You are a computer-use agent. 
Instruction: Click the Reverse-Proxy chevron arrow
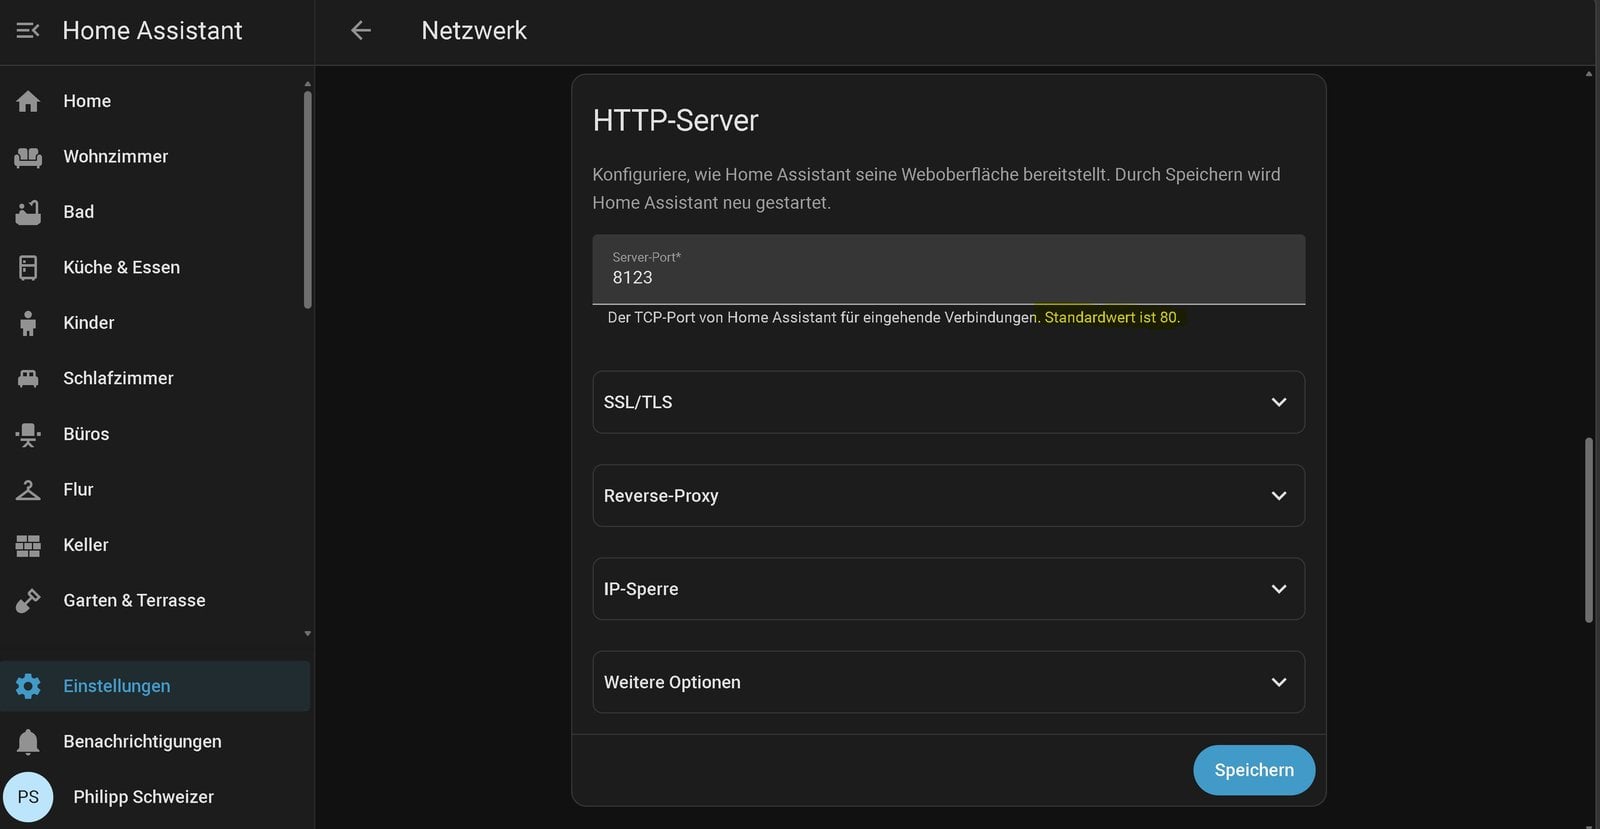point(1278,496)
